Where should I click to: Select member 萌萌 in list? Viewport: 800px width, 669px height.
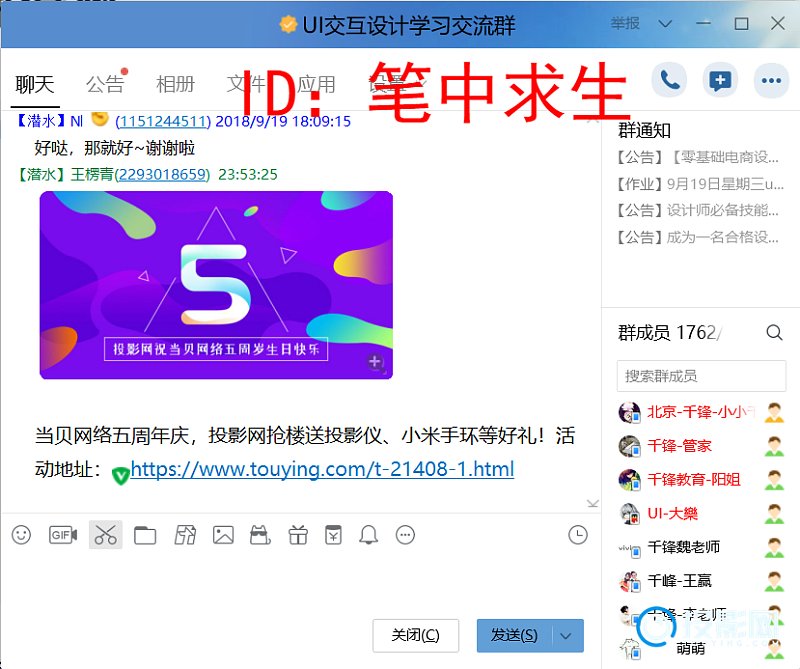pyautogui.click(x=691, y=649)
